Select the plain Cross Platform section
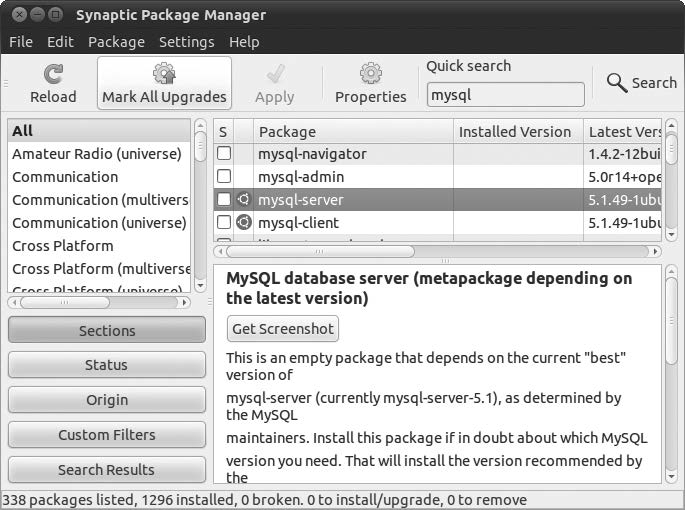This screenshot has width=685, height=510. [x=99, y=246]
